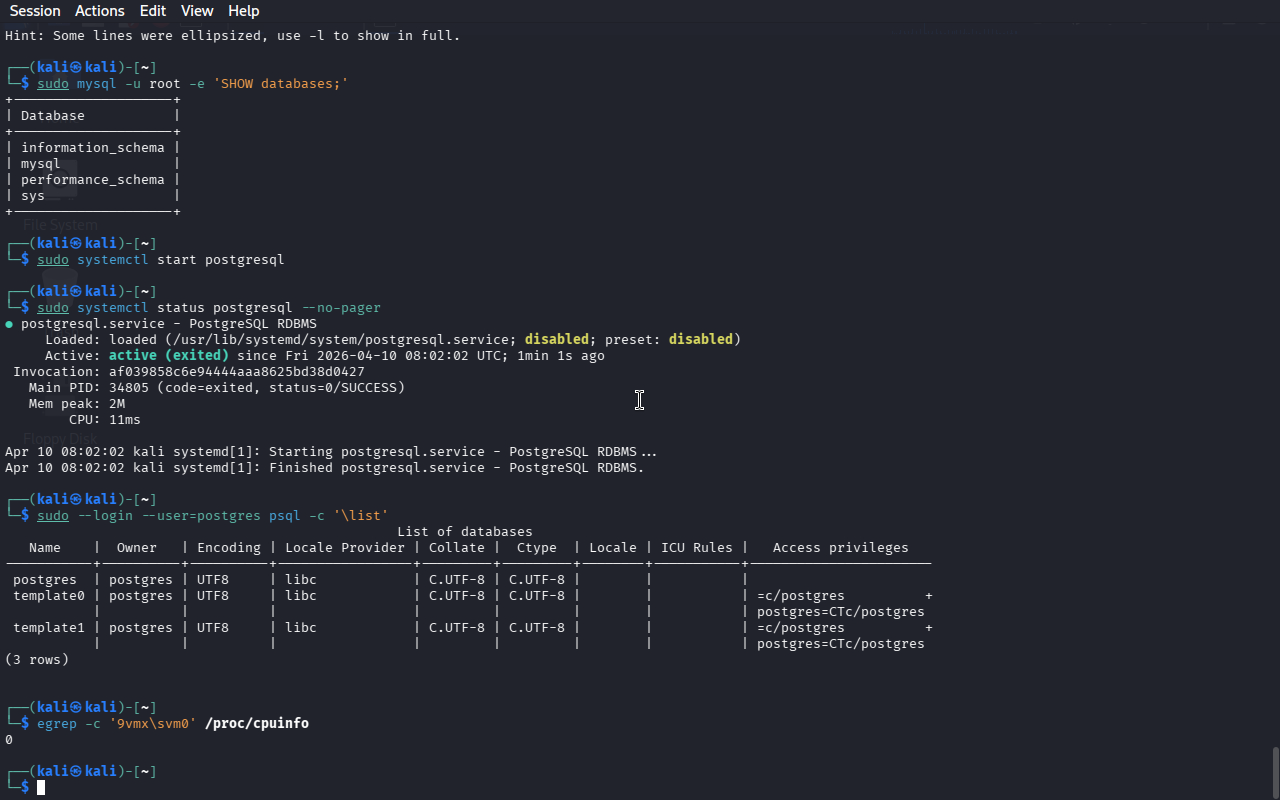Open the Help menu
The height and width of the screenshot is (800, 1280).
243,11
